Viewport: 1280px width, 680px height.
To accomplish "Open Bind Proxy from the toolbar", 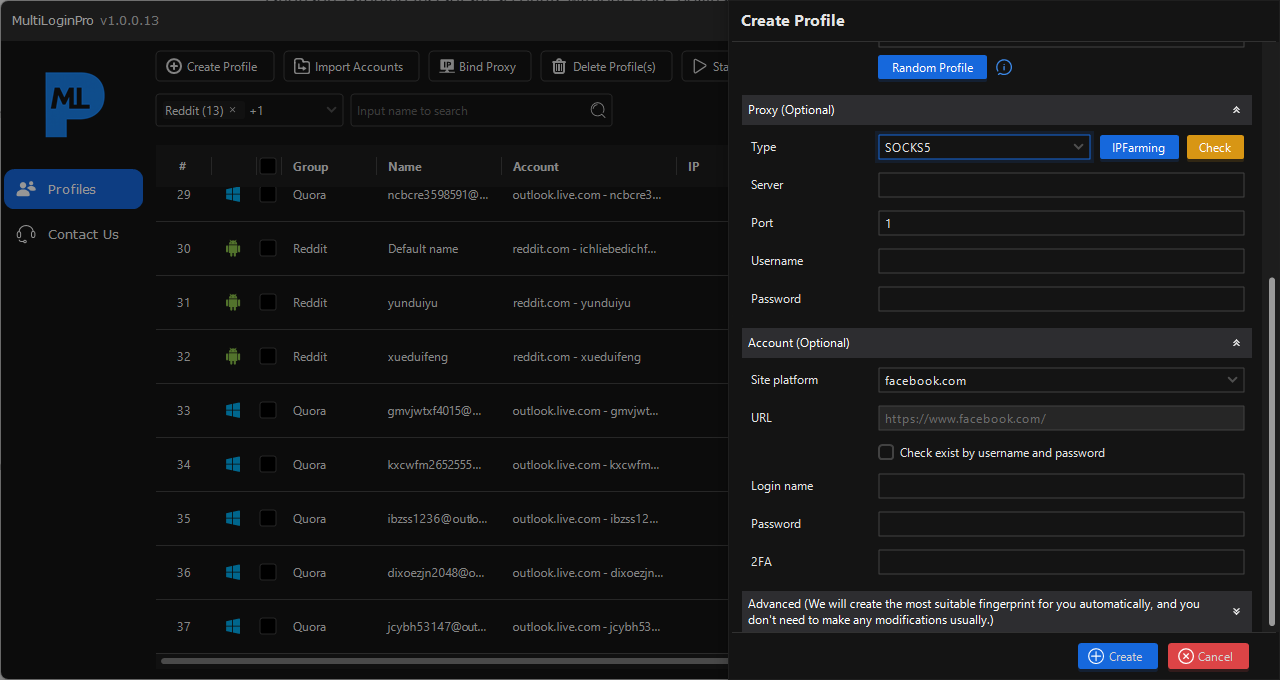I will 478,67.
